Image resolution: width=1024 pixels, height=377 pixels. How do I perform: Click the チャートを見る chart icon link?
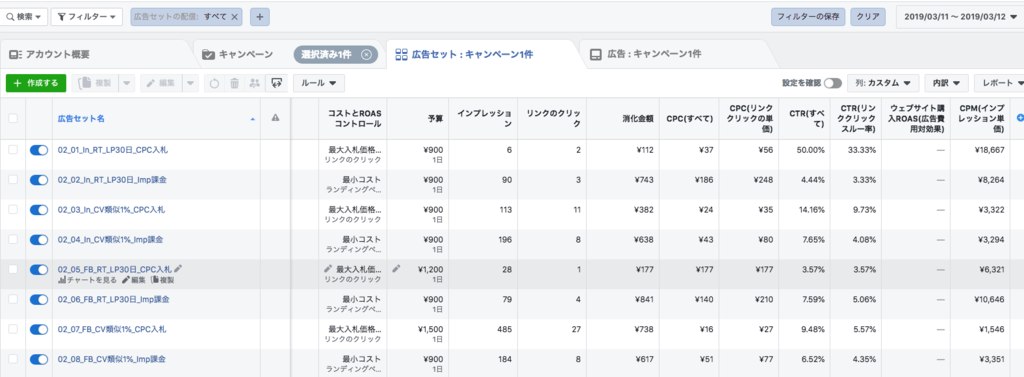88,280
